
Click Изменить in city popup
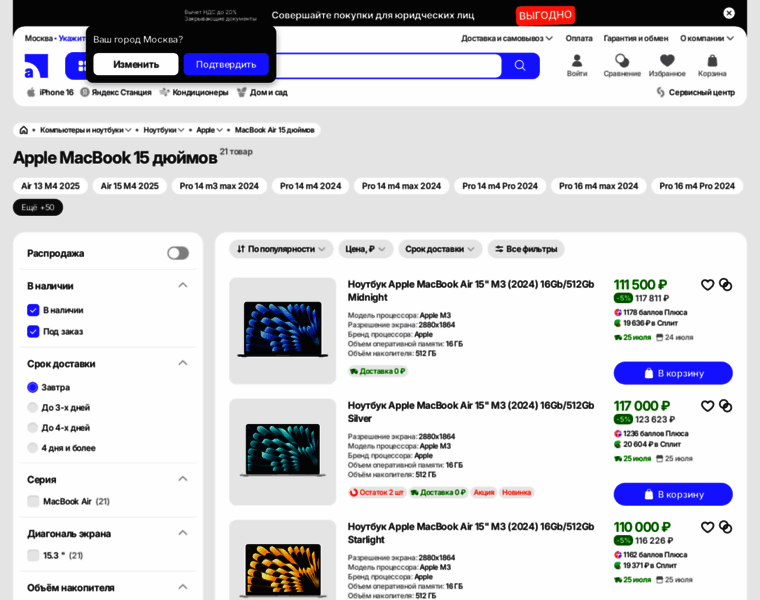[x=136, y=64]
